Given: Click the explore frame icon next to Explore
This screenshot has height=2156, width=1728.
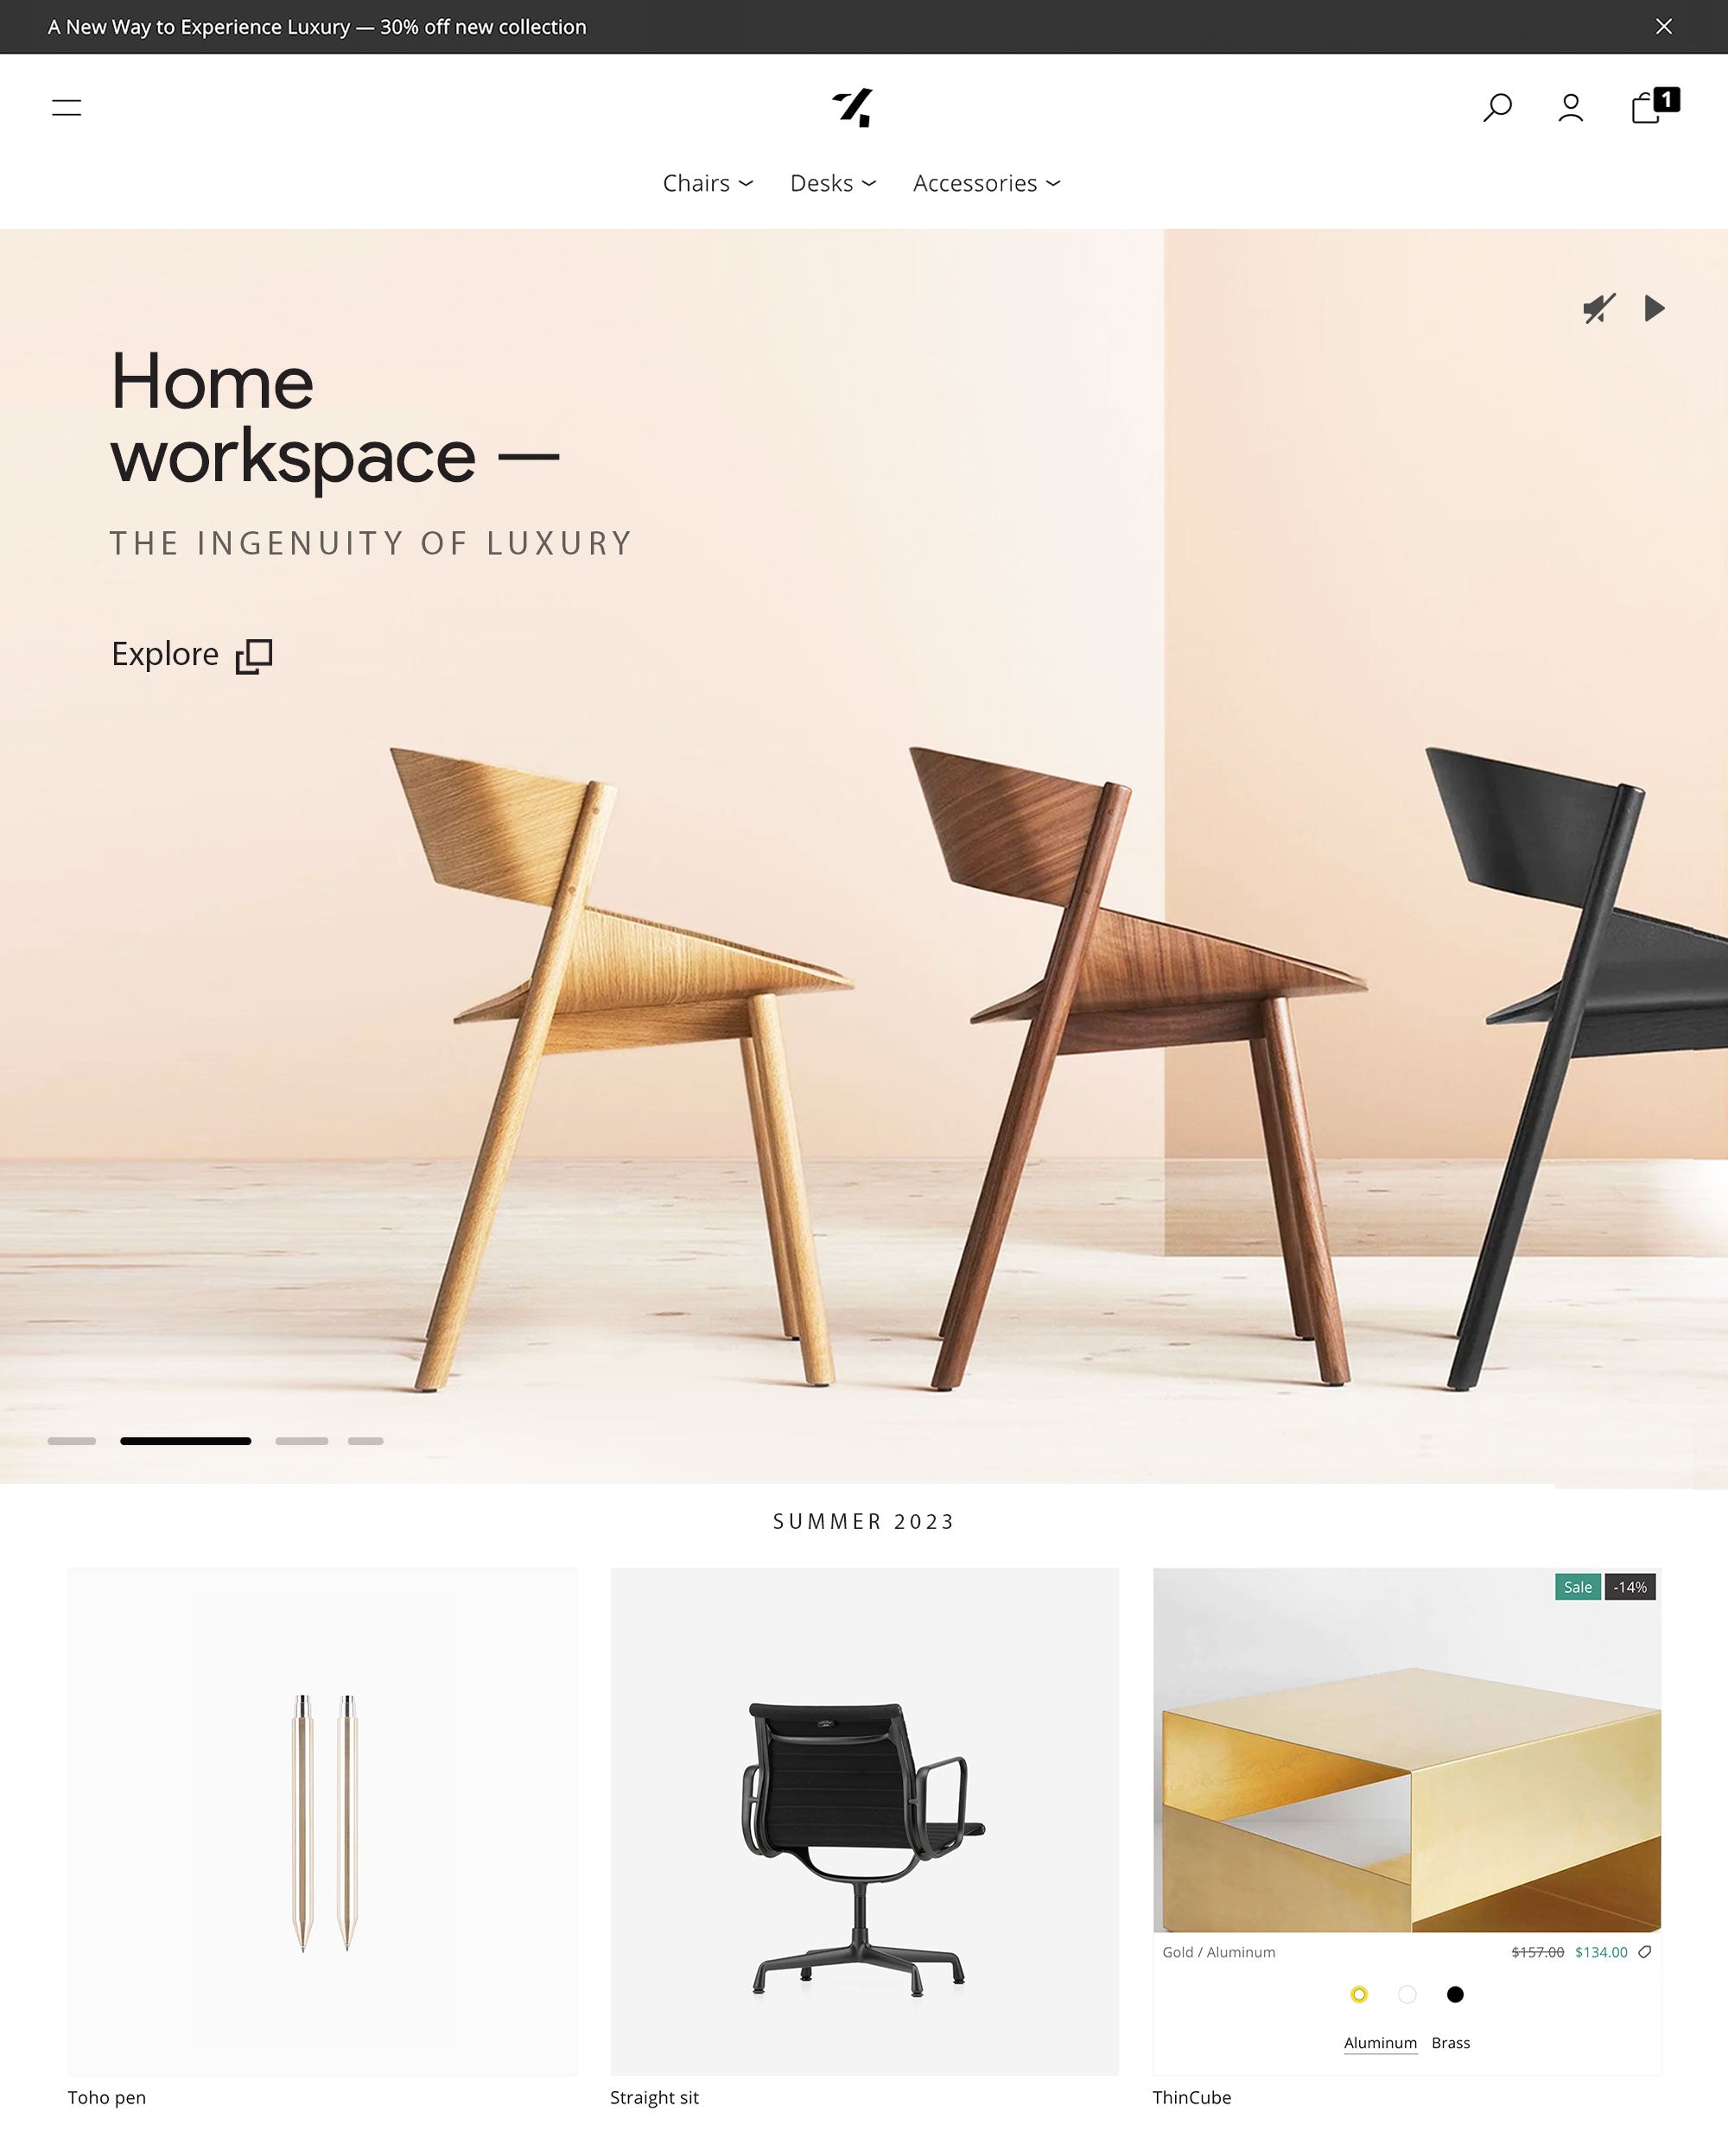Looking at the screenshot, I should 254,654.
